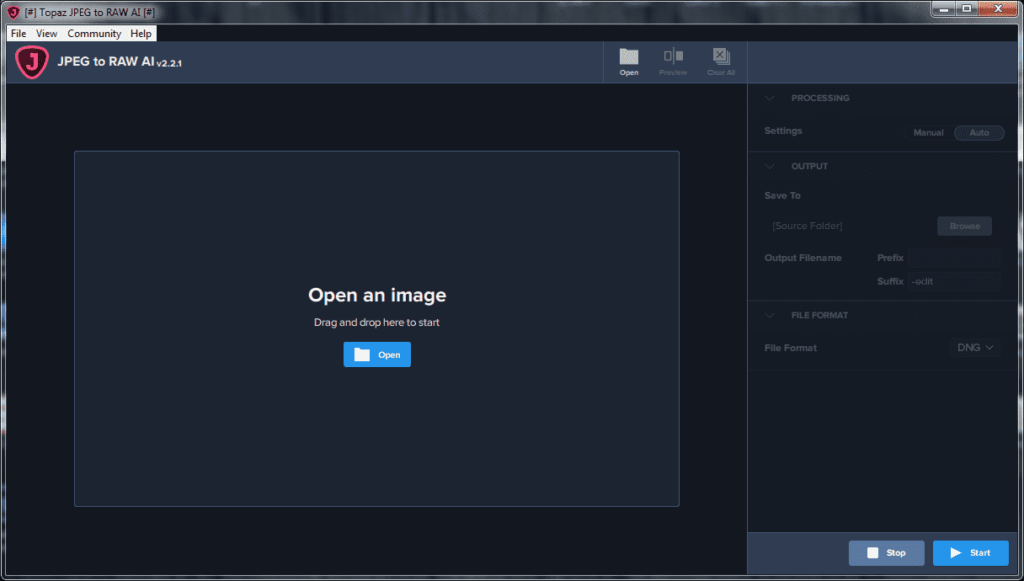Click the 'Open an image' heading
The height and width of the screenshot is (581, 1024).
[377, 295]
